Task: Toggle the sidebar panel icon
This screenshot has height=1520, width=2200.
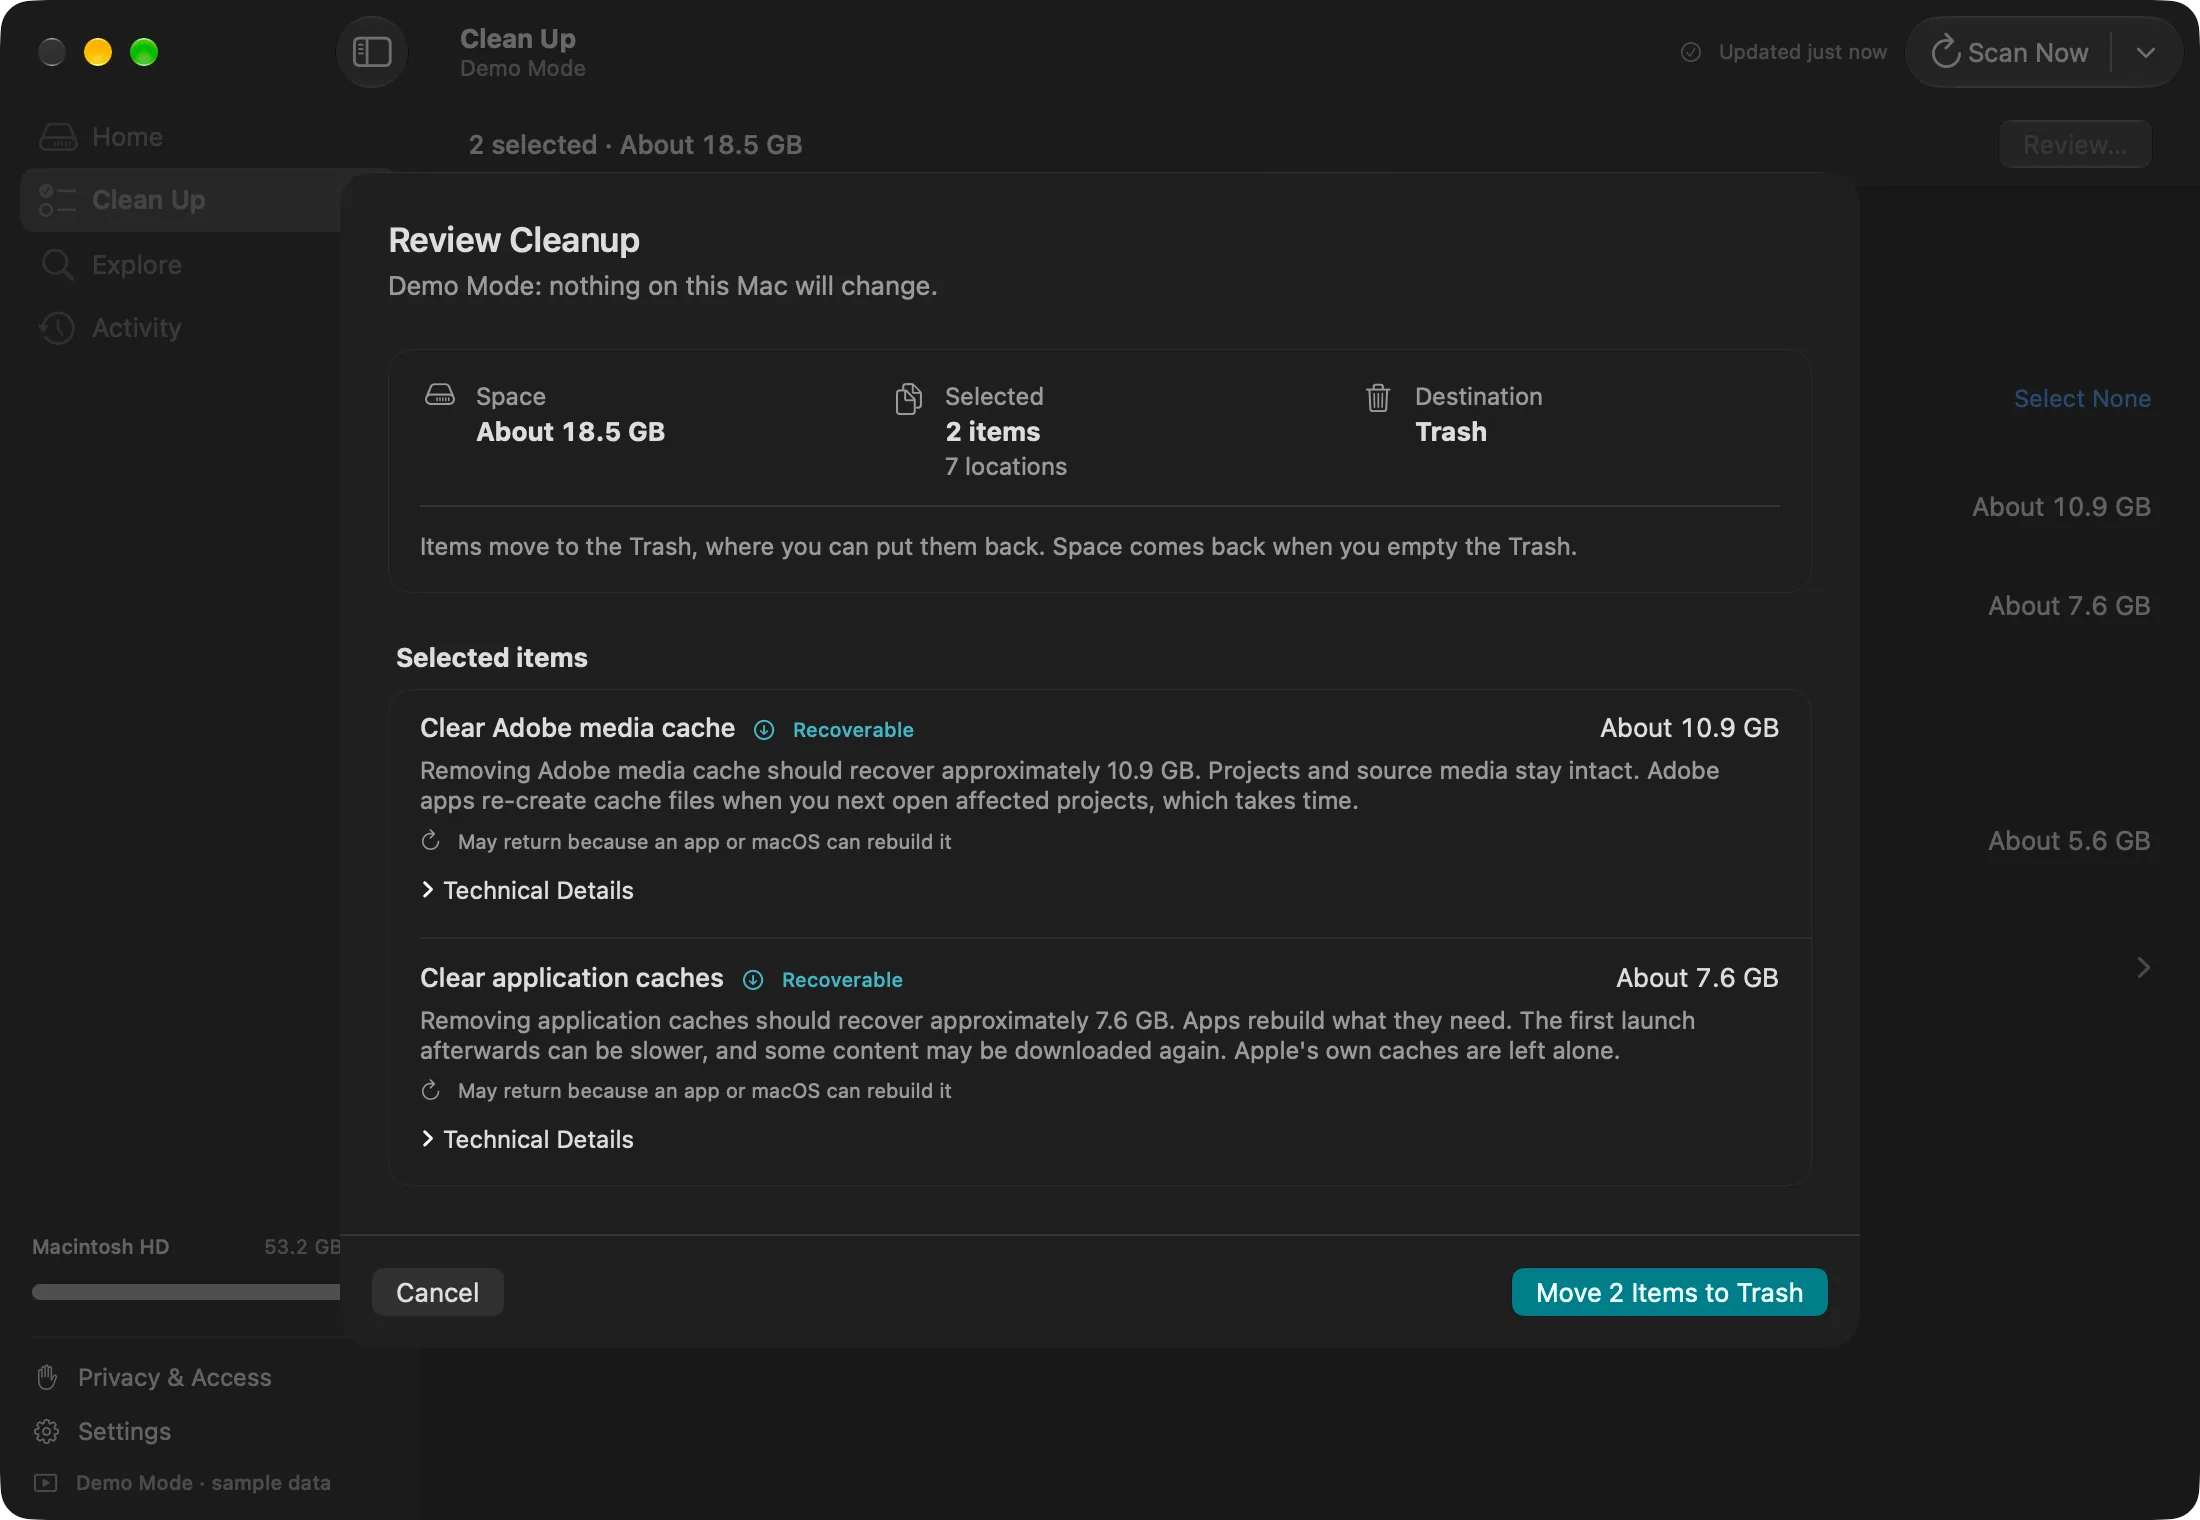Action: (x=372, y=52)
